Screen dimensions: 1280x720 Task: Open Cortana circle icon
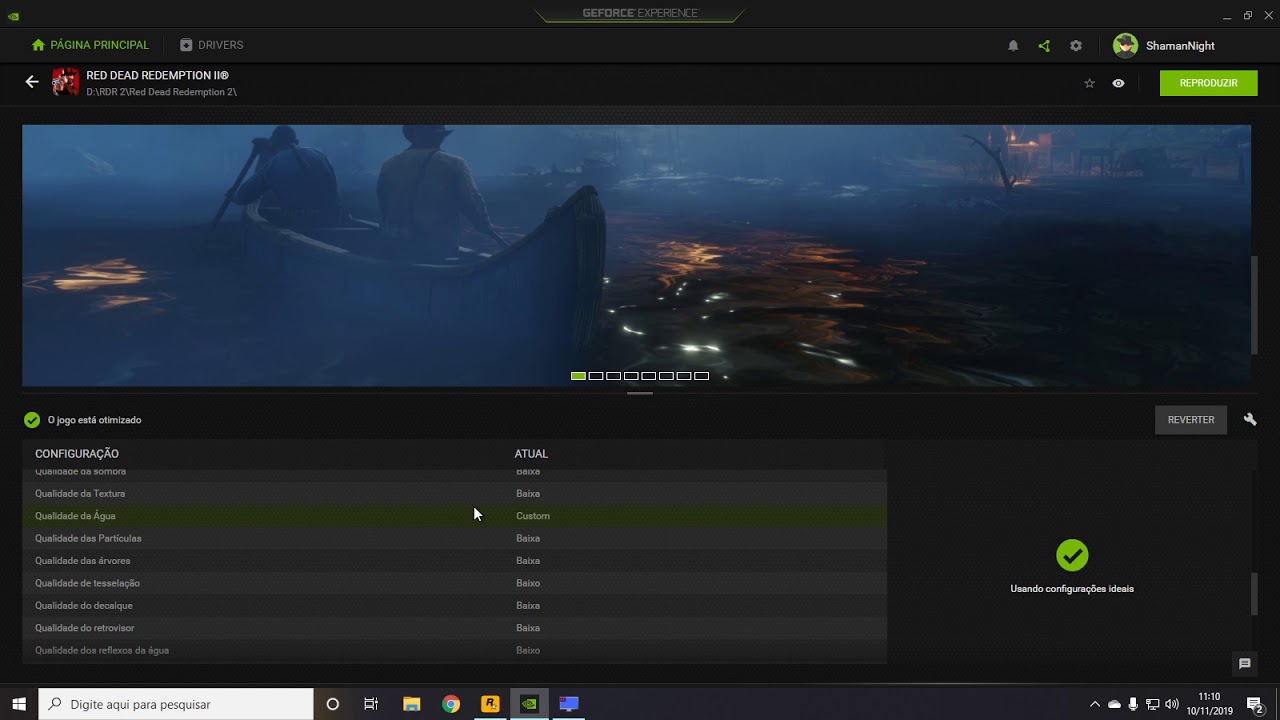click(x=333, y=704)
